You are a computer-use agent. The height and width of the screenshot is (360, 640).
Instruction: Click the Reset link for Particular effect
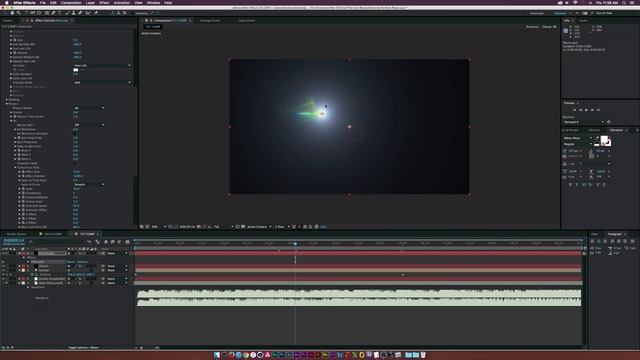point(71,262)
